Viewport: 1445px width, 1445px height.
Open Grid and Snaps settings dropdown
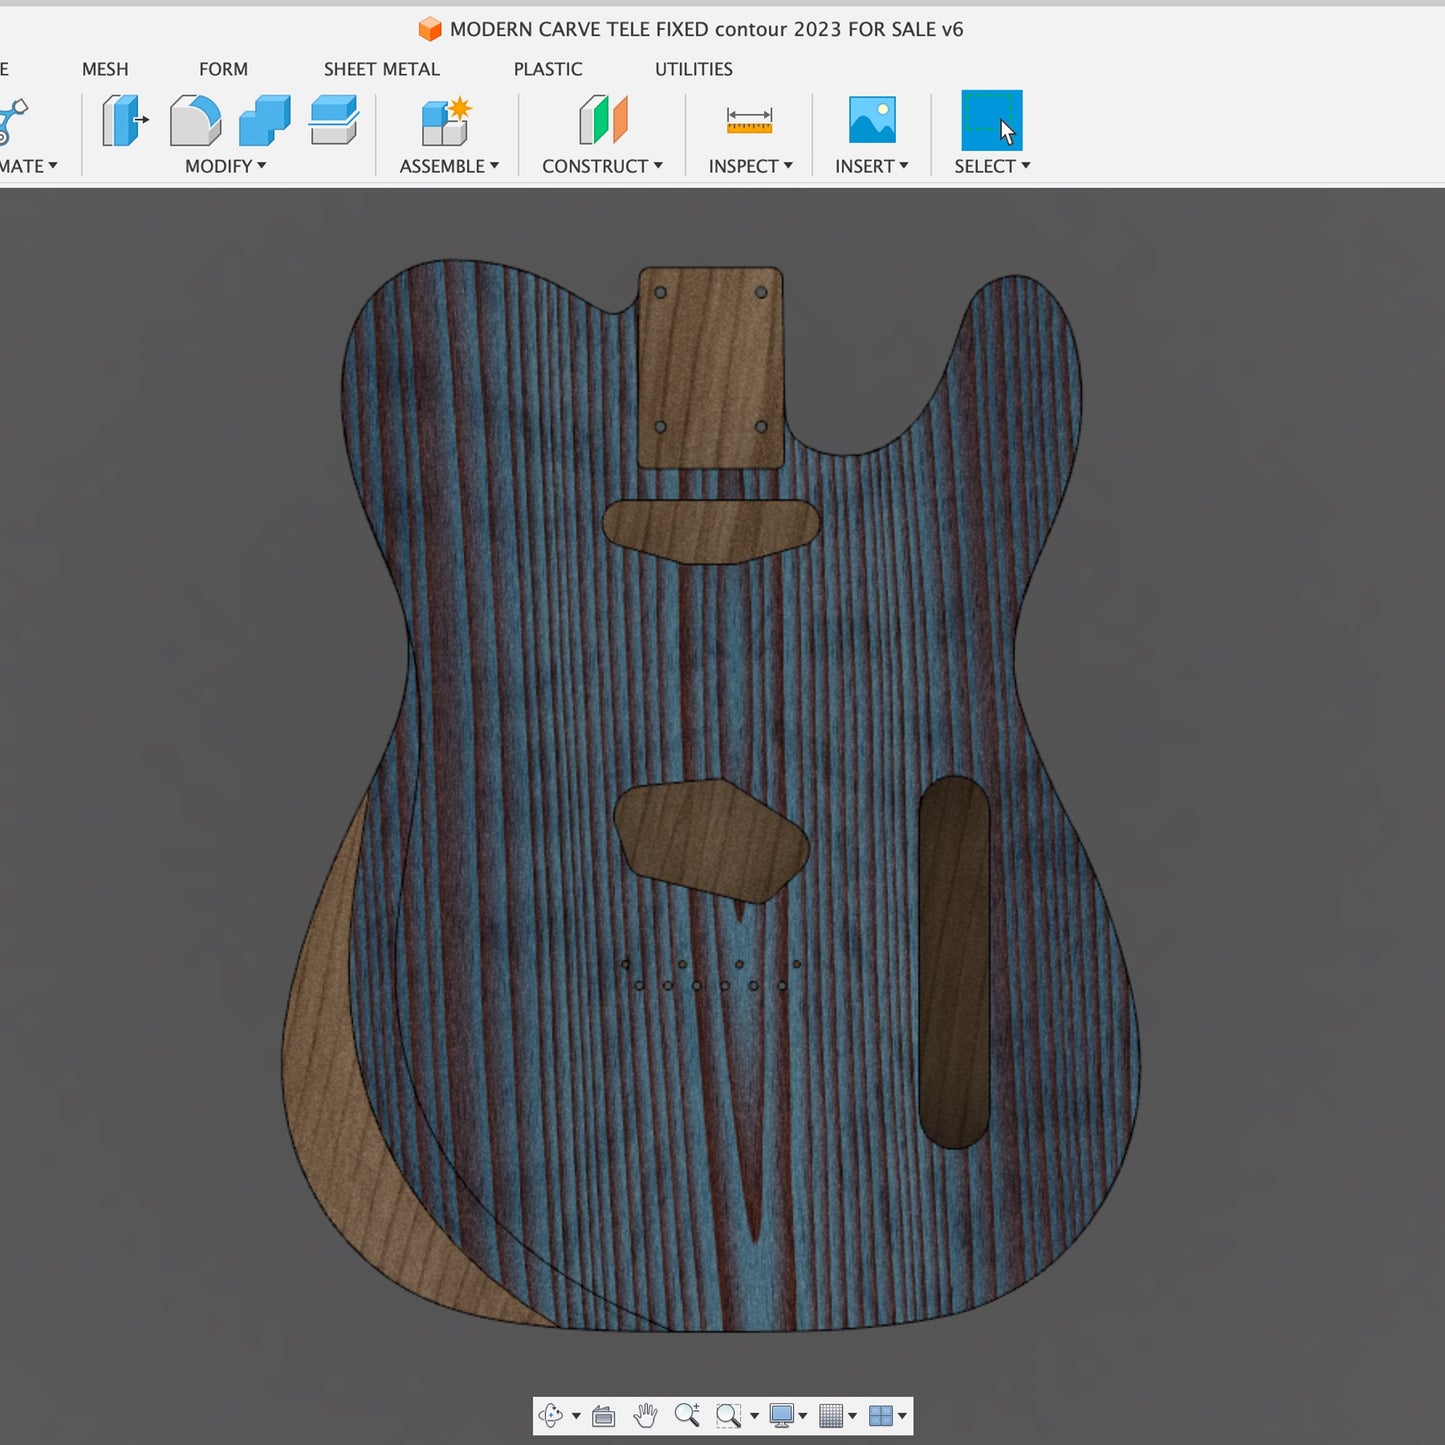point(852,1415)
